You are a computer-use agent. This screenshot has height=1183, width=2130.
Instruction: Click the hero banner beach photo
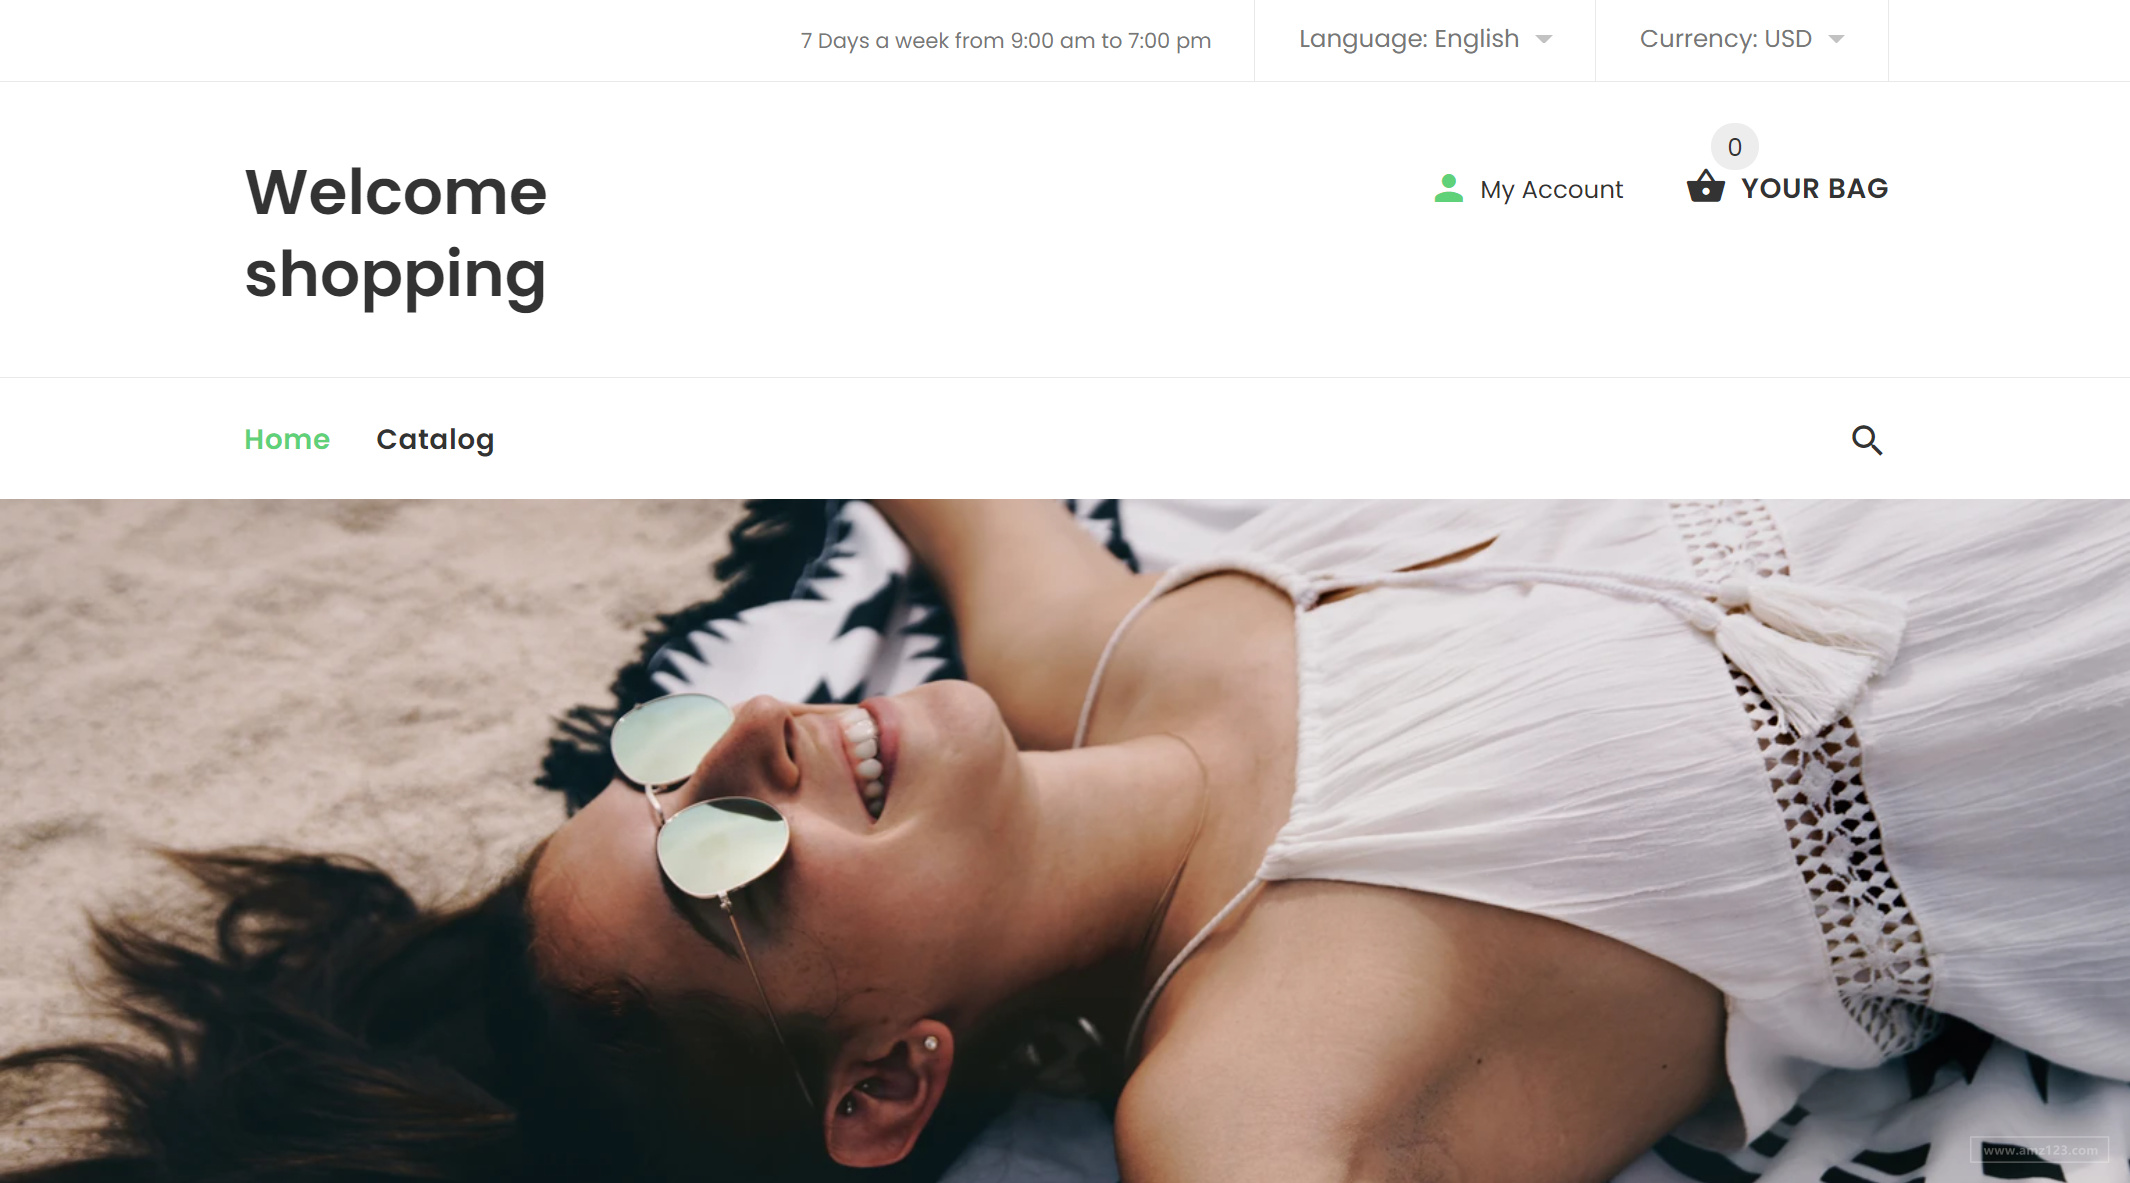coord(1065,841)
